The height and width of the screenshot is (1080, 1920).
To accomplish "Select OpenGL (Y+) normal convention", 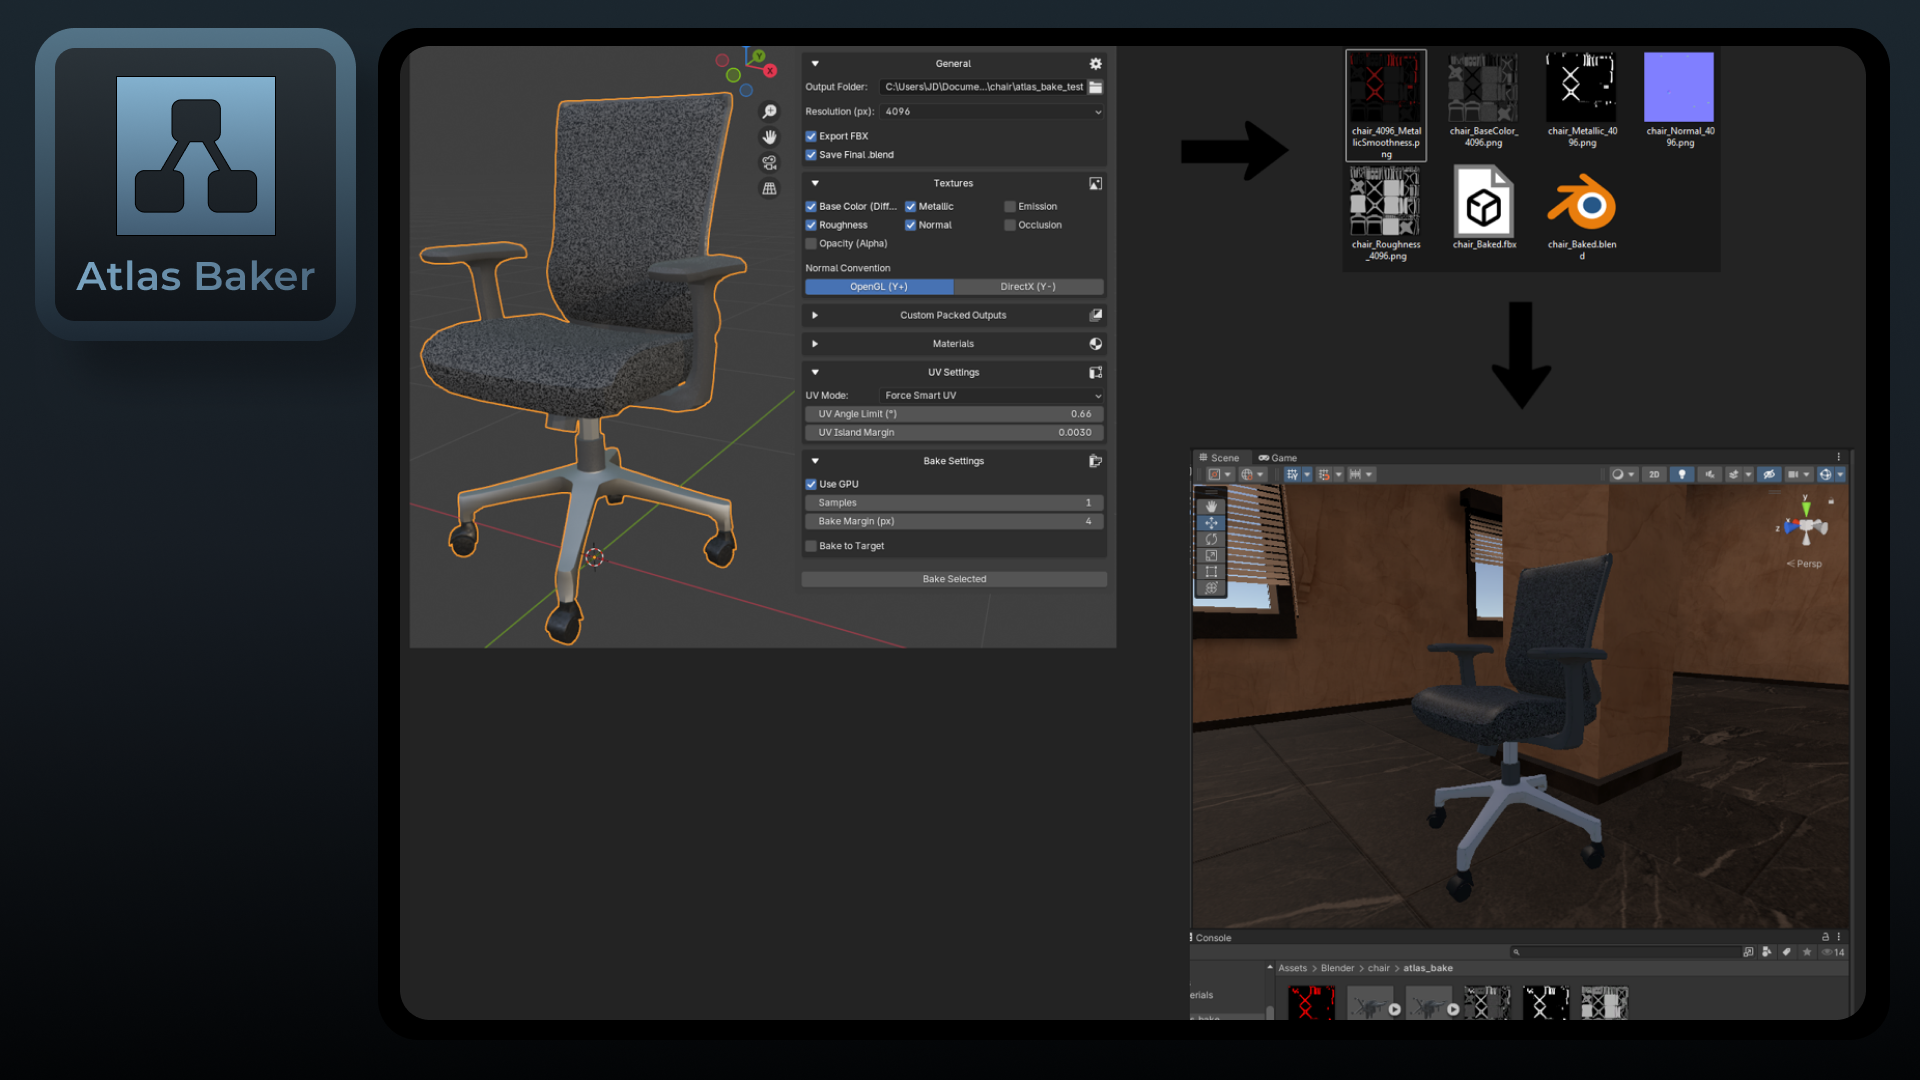I will click(x=879, y=287).
